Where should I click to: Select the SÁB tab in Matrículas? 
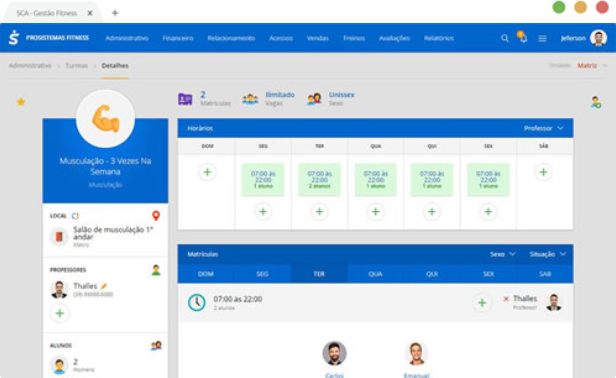pos(545,274)
